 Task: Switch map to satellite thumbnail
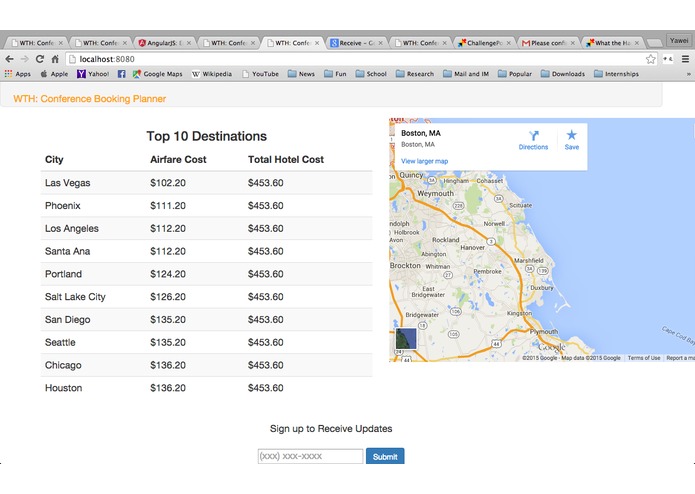point(406,339)
